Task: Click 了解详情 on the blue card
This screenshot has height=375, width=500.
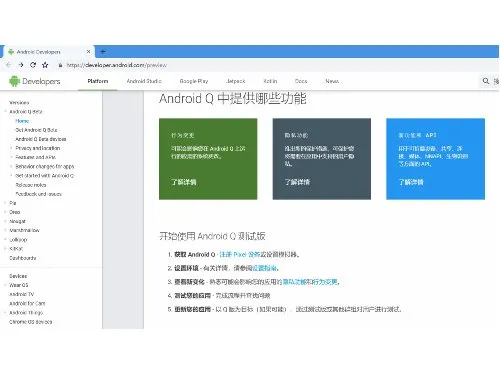Action: [x=411, y=182]
